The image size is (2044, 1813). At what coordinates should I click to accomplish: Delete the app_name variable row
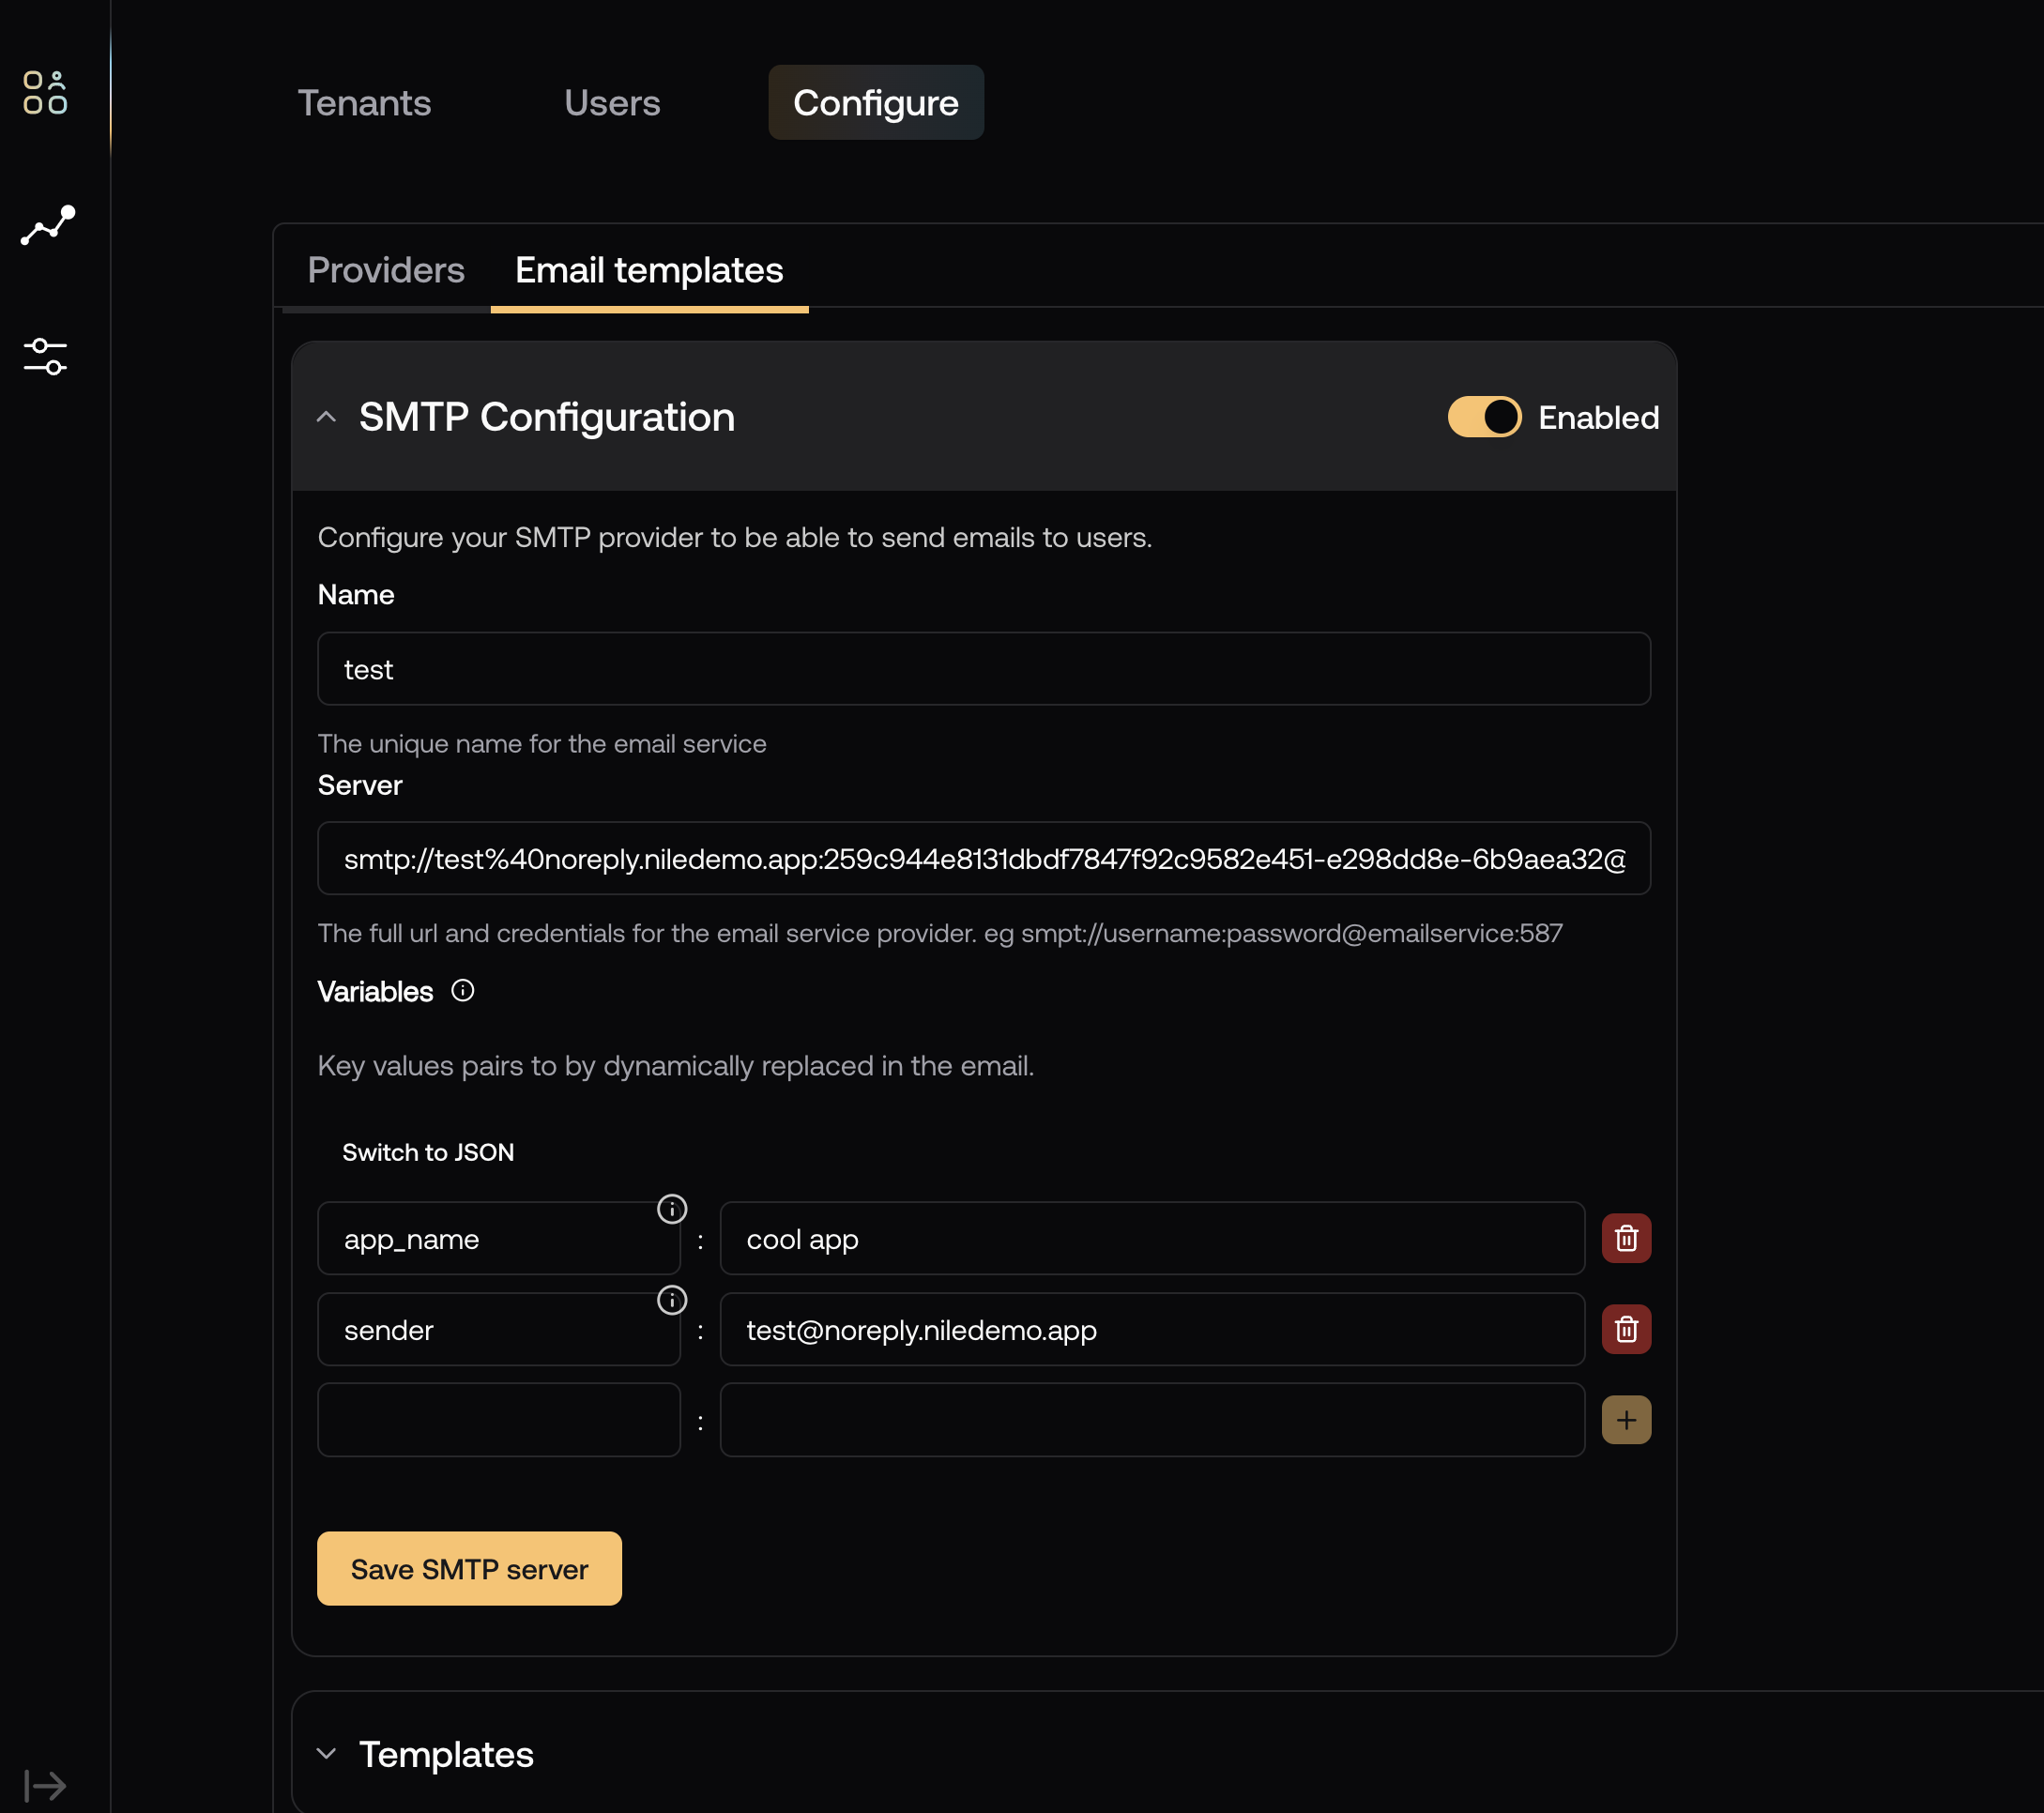[x=1625, y=1239]
